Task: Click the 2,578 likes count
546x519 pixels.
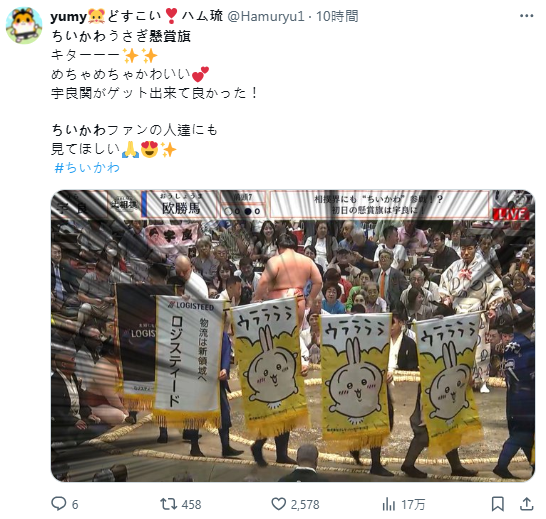Action: [305, 504]
